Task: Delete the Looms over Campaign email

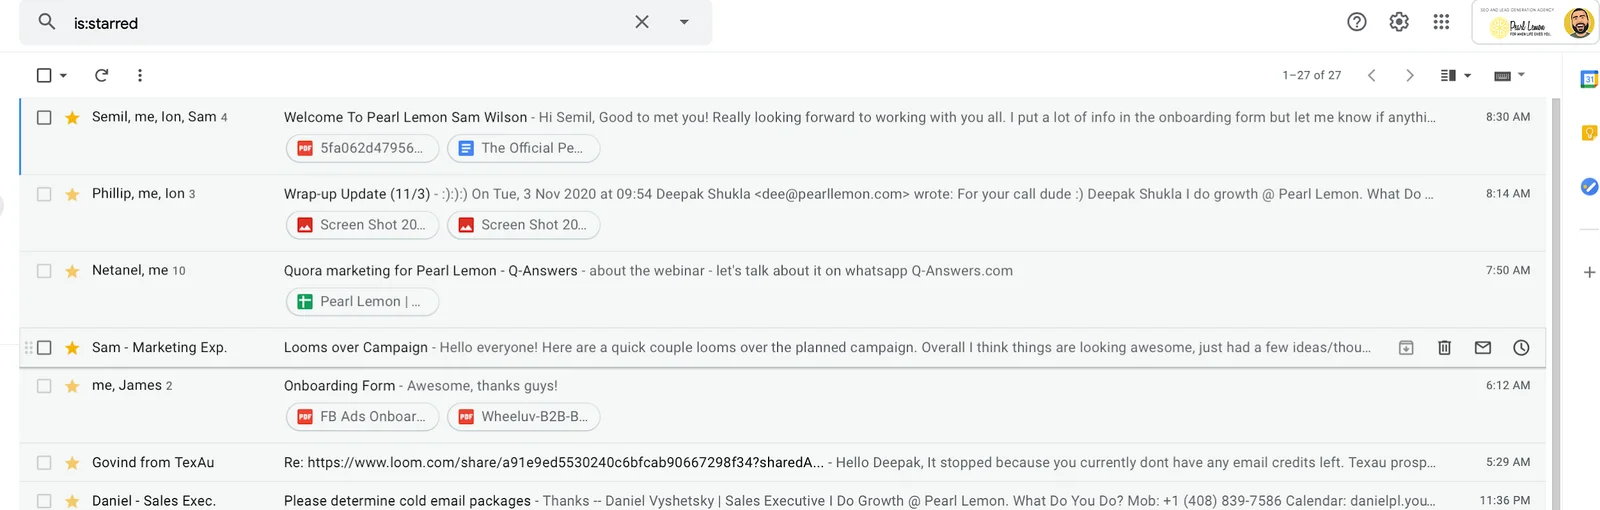Action: tap(1444, 348)
